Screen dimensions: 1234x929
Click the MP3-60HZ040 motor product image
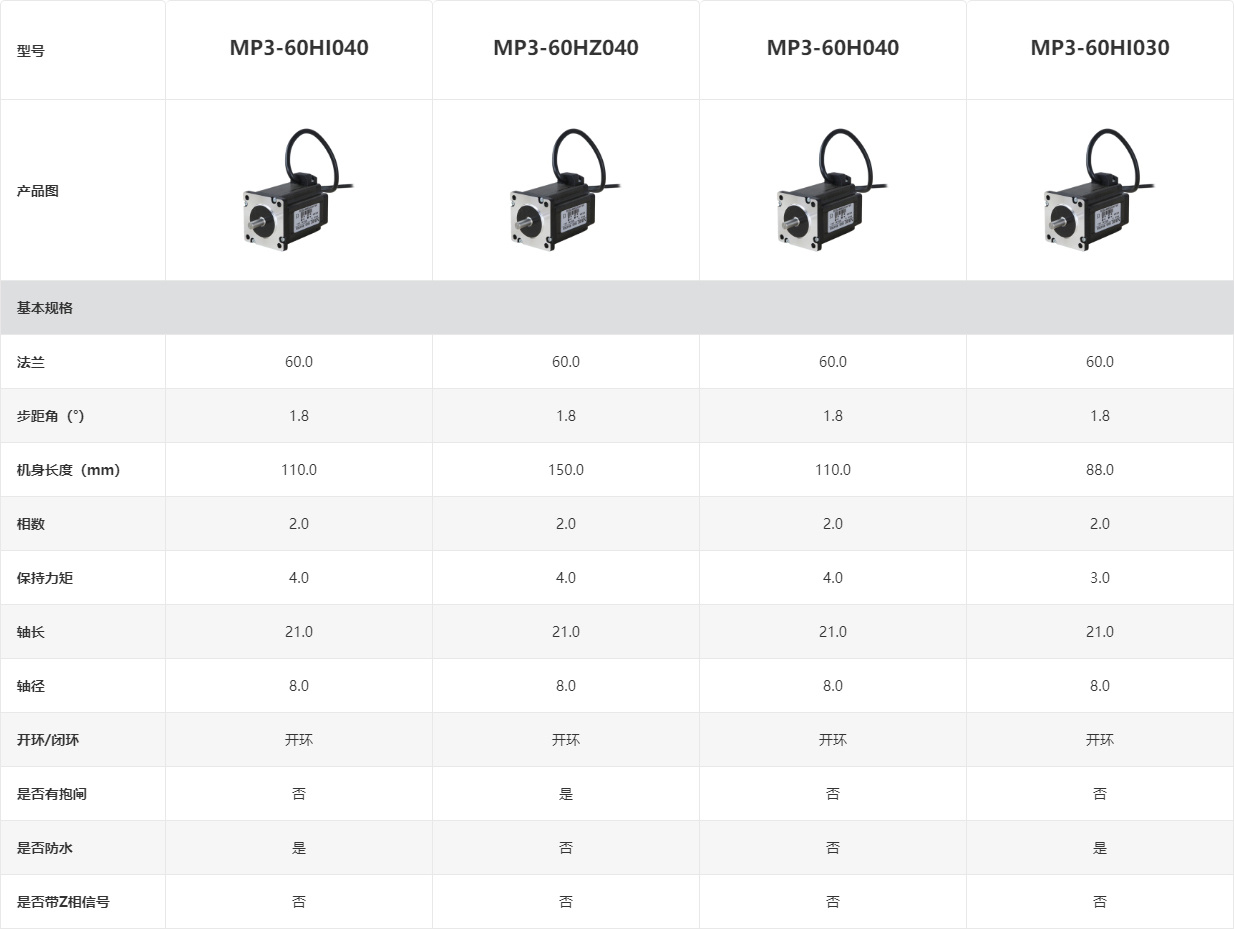566,190
